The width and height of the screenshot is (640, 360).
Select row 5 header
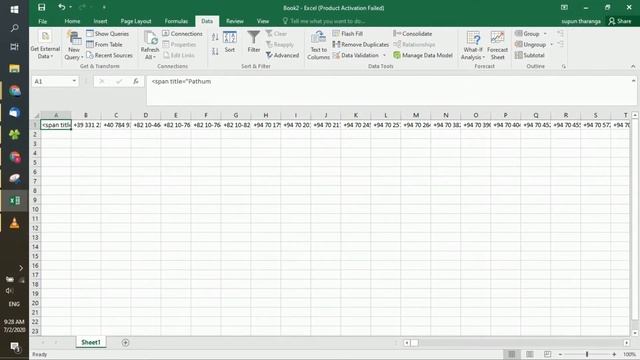[x=35, y=162]
